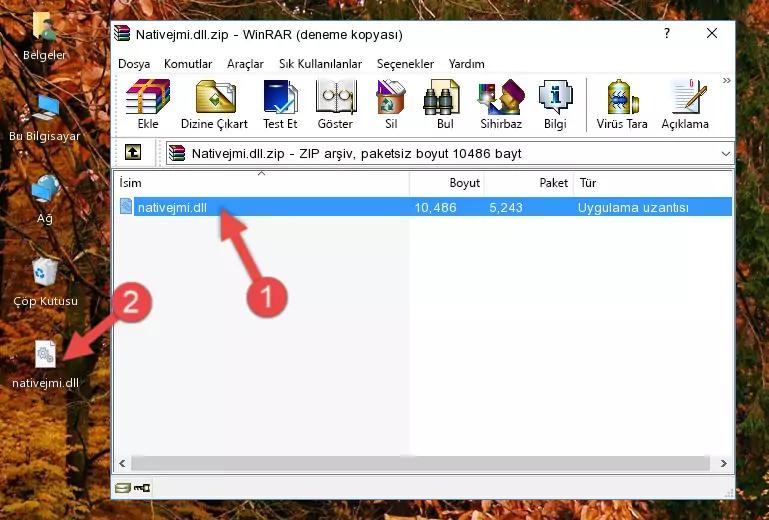Click the key password icon in status bar
This screenshot has height=520, width=769.
pos(142,488)
